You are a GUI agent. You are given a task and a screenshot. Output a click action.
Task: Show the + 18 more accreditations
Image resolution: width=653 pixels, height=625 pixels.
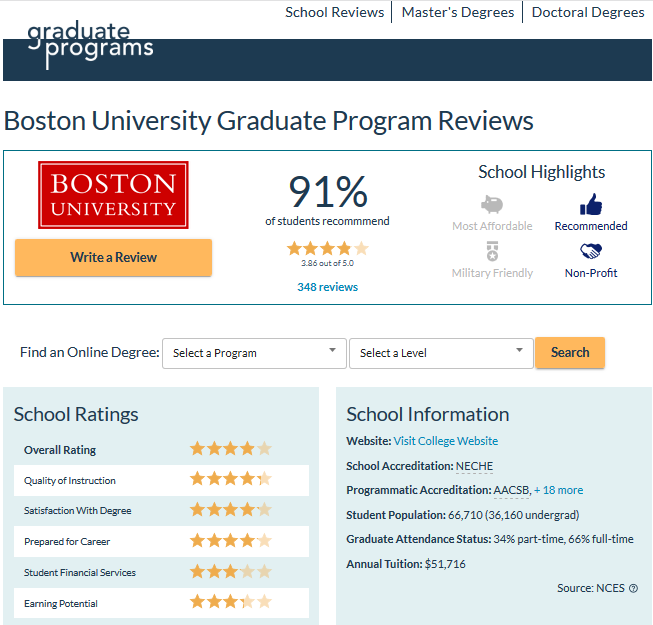click(x=558, y=490)
